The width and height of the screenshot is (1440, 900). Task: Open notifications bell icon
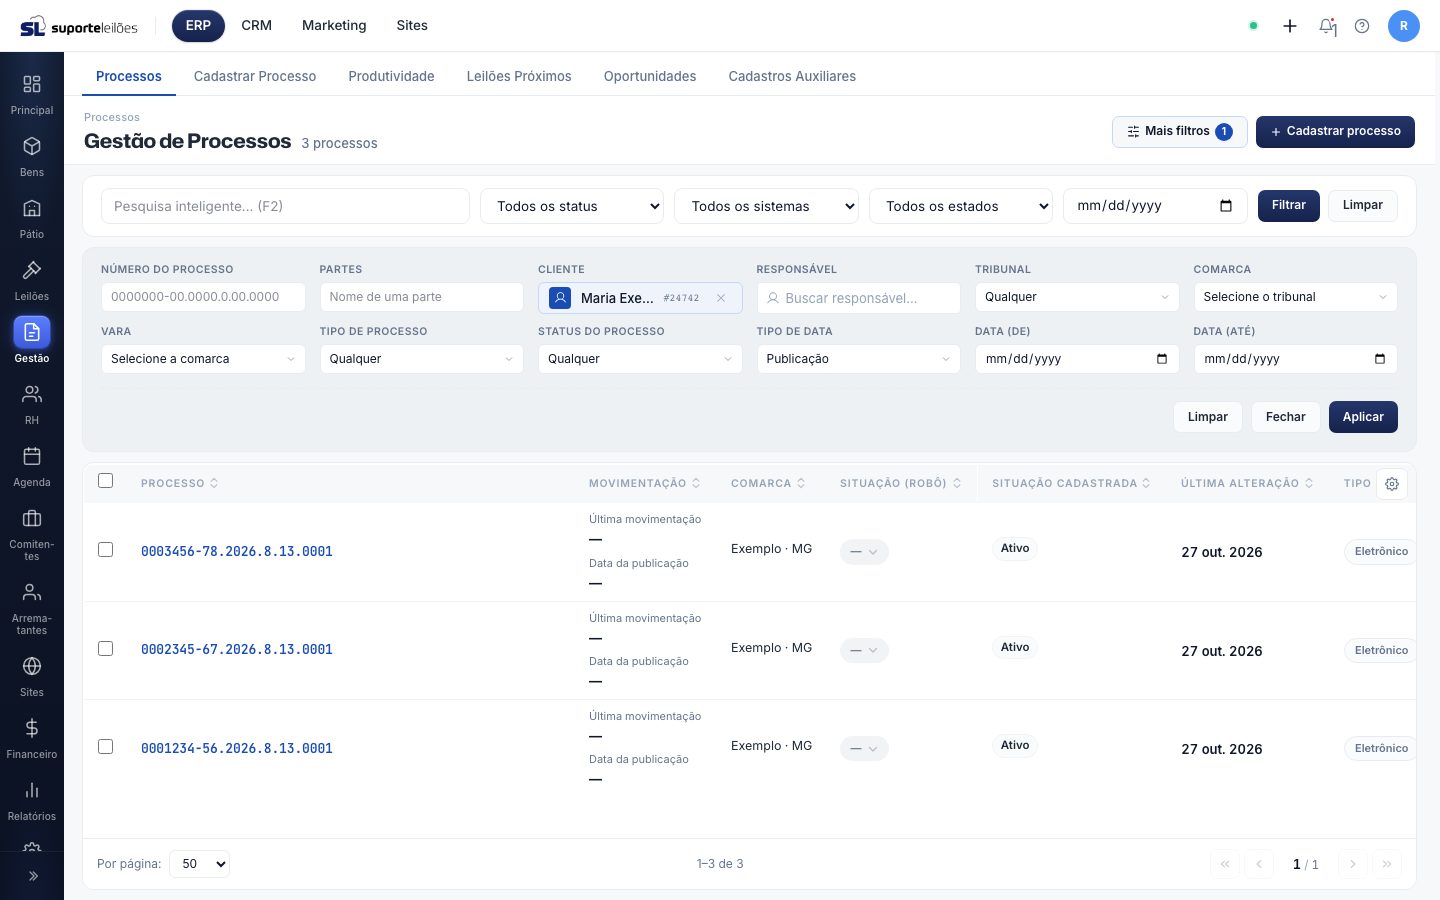tap(1327, 26)
